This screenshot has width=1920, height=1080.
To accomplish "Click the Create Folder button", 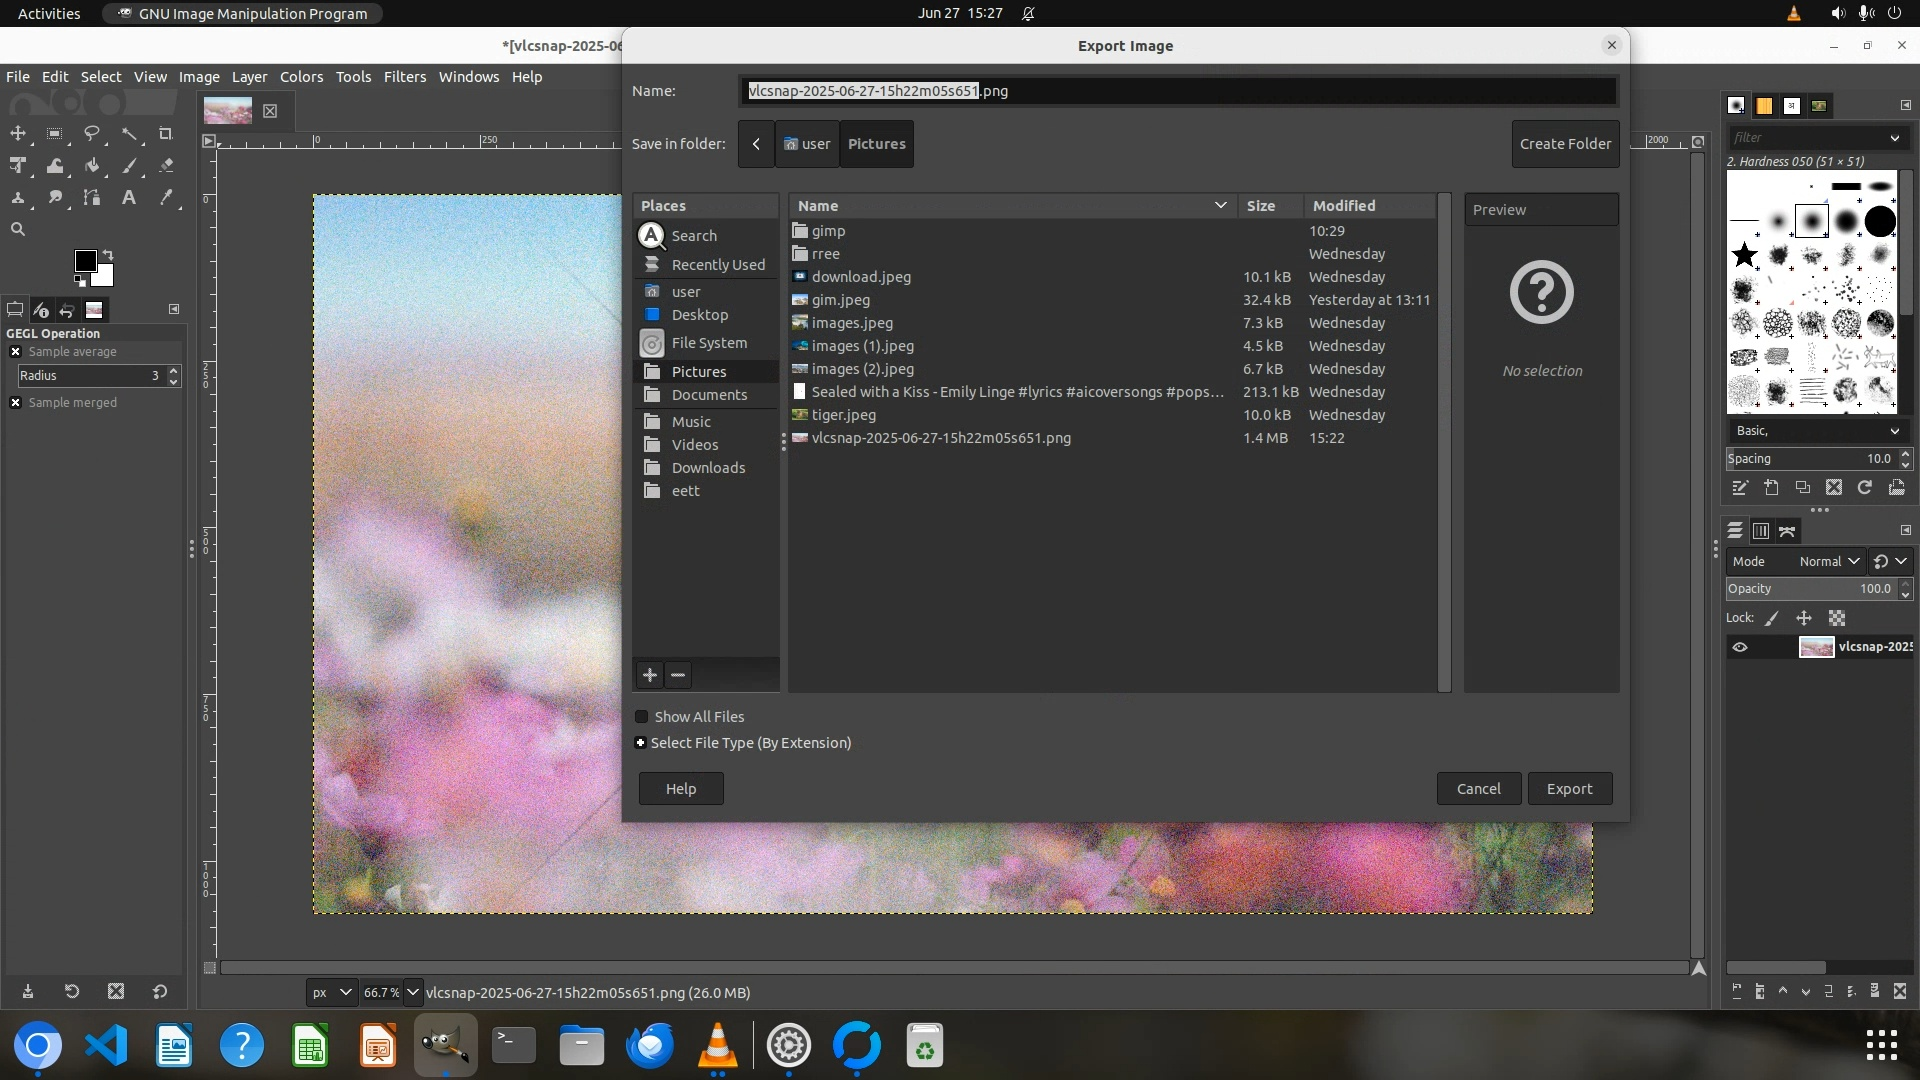I will click(x=1565, y=144).
